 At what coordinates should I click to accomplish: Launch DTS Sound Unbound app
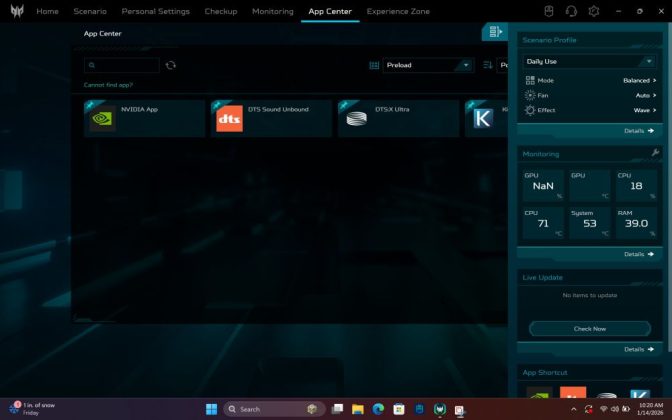coord(271,118)
